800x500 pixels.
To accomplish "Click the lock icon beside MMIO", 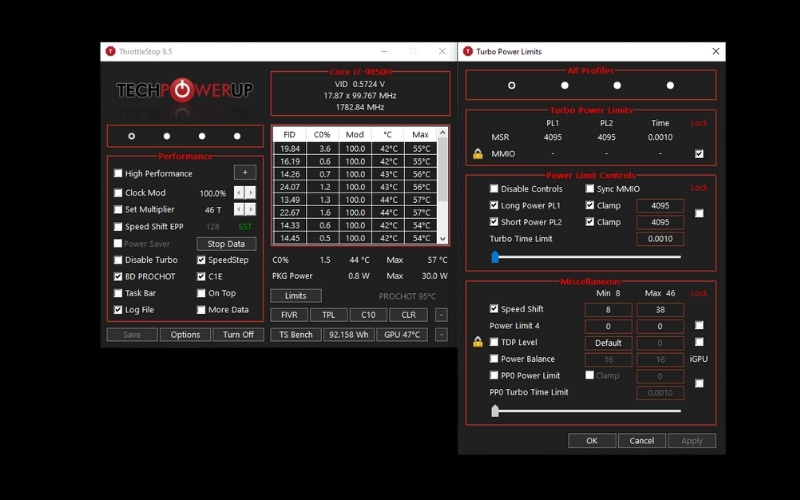I will (x=478, y=154).
